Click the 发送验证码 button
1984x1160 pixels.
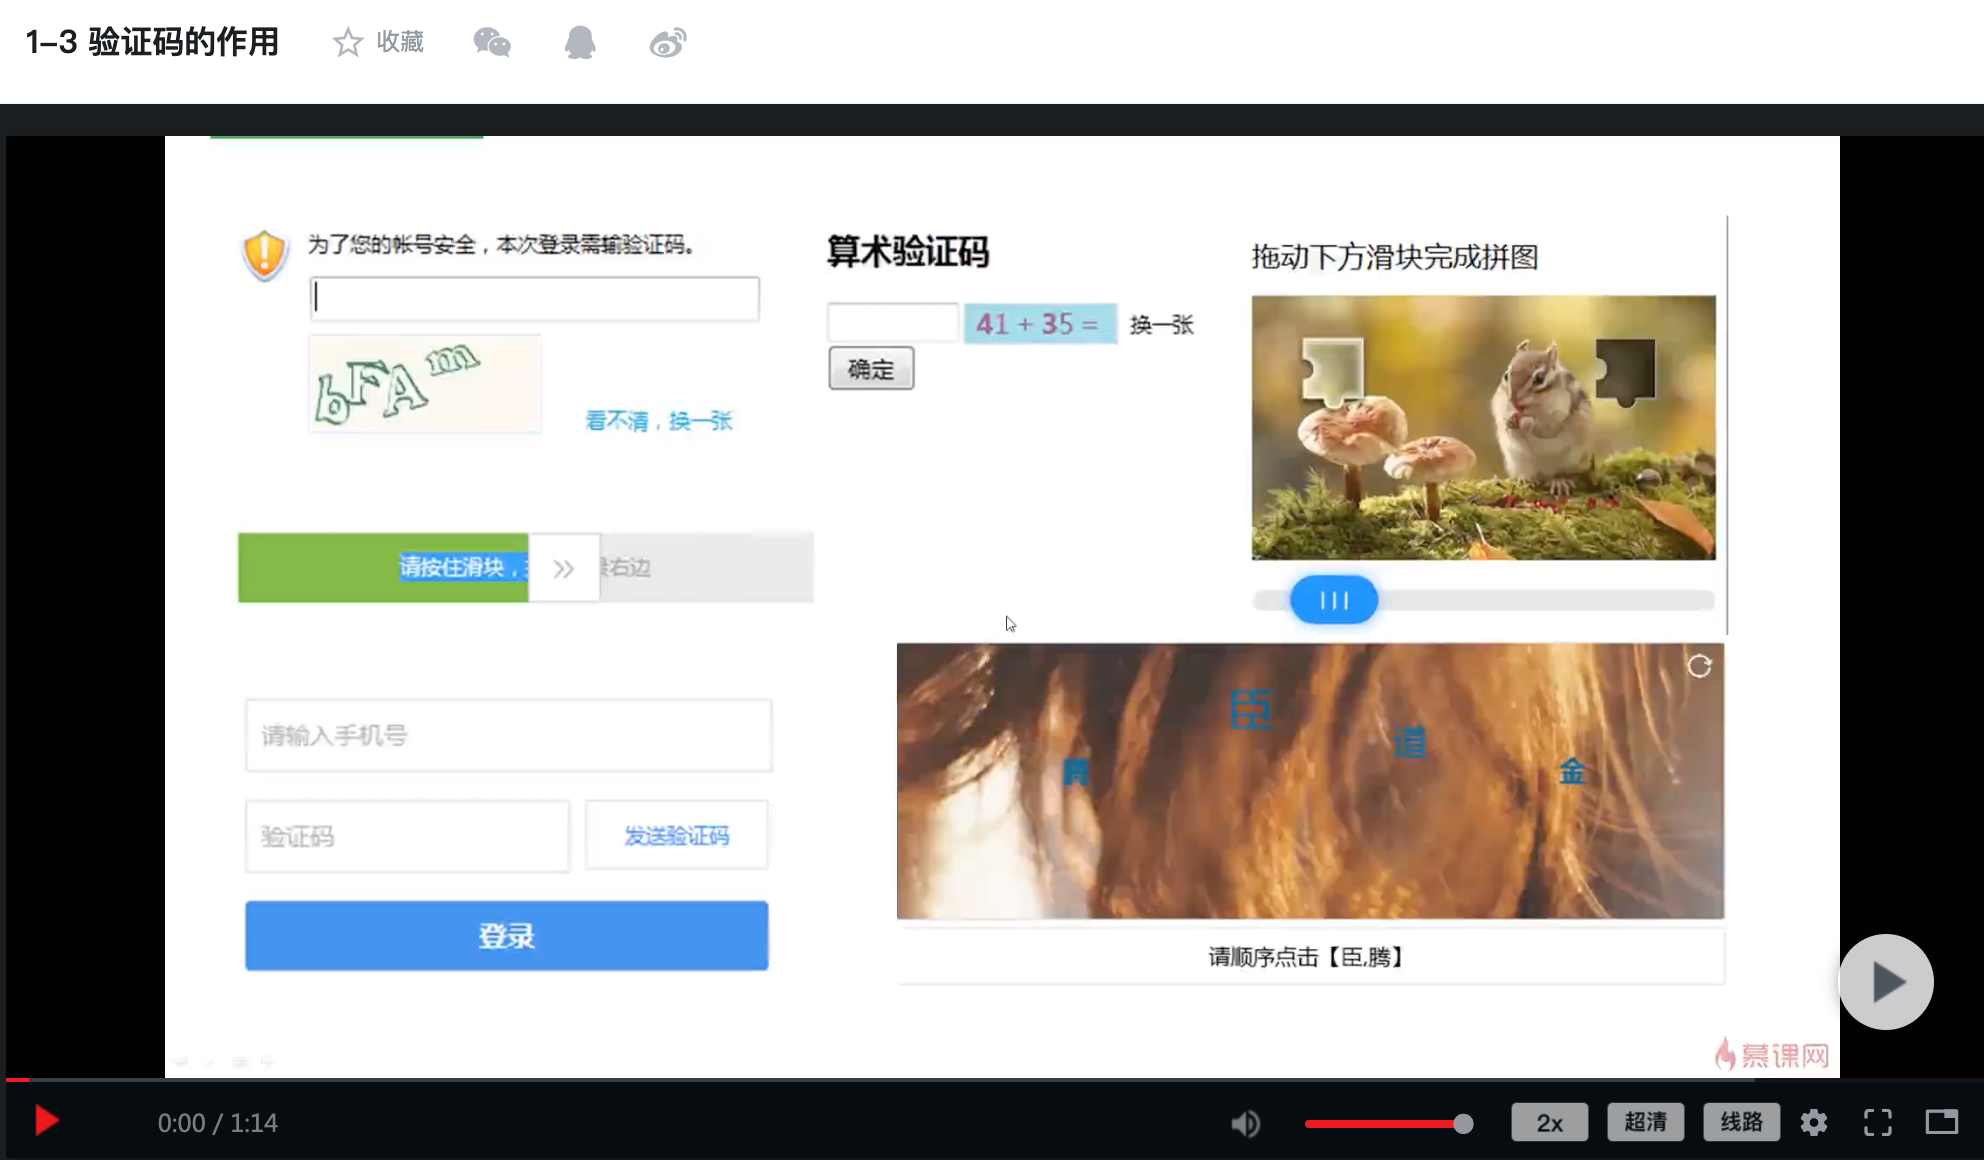(676, 835)
